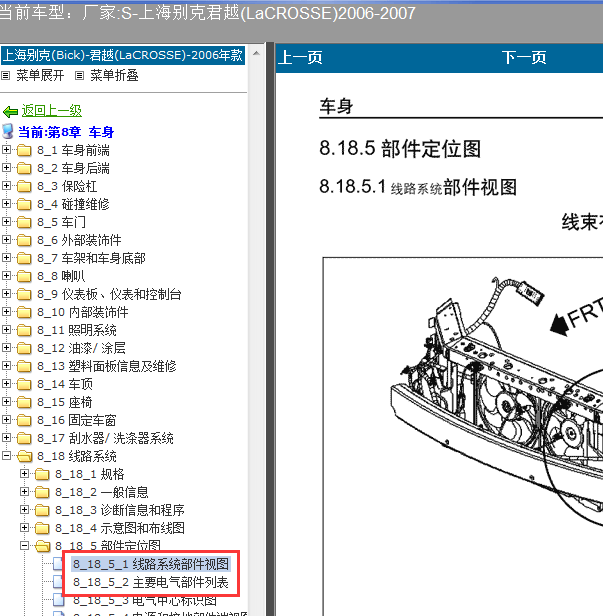Select the 8_6 外部装饰件 tree label
Viewport: 603px width, 616px height.
(79, 240)
